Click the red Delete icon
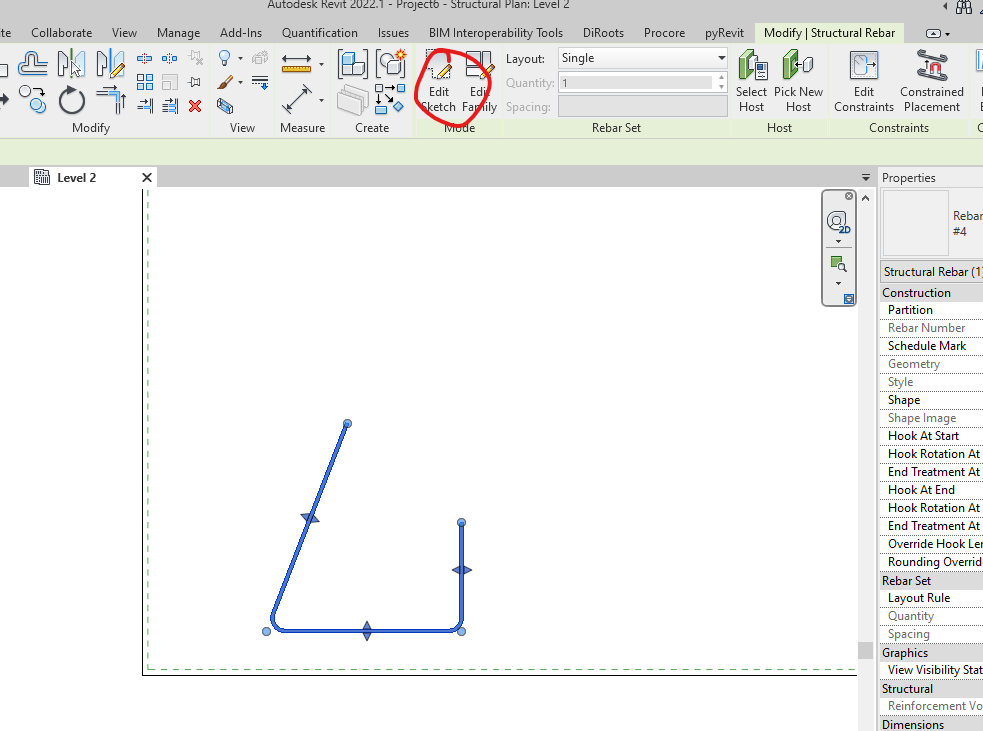 coord(195,106)
